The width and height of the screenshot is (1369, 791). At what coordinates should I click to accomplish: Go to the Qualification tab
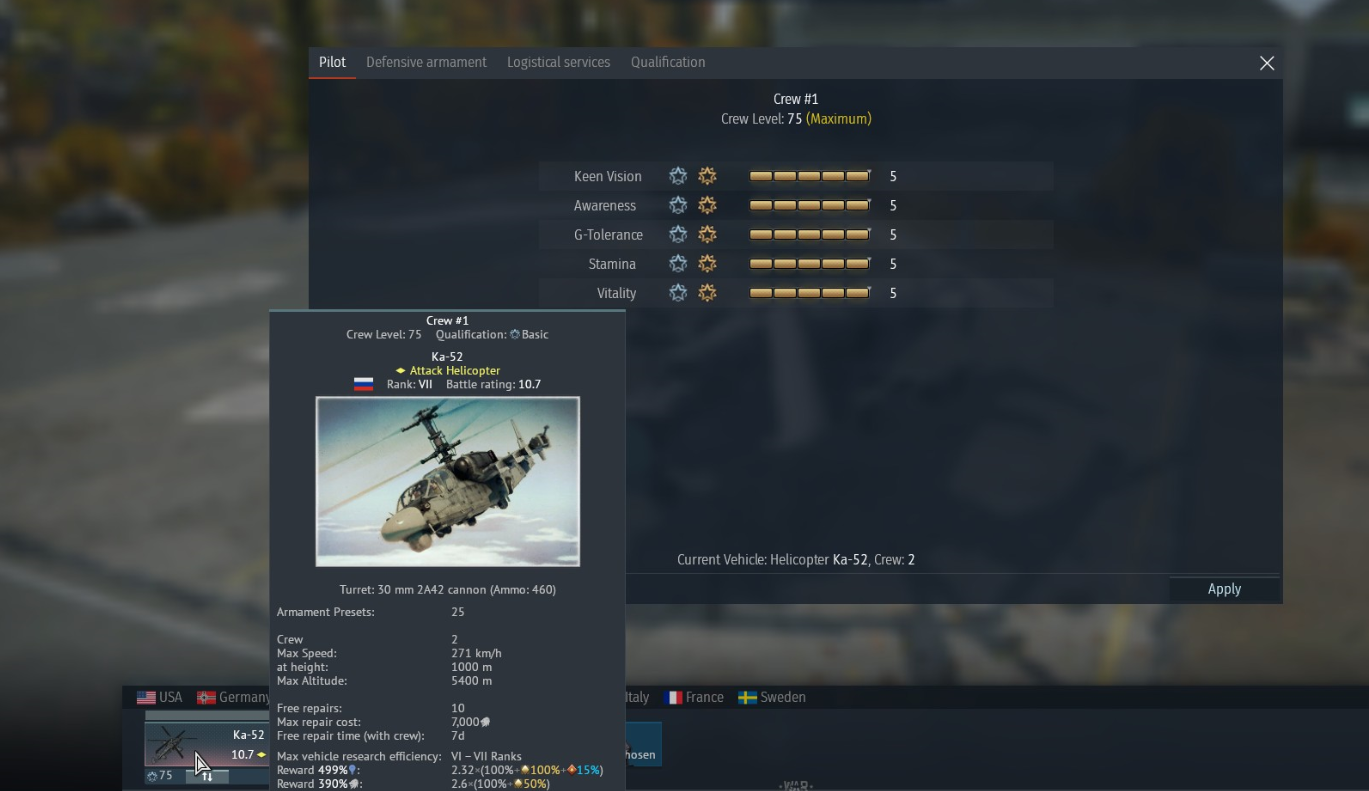tap(668, 62)
